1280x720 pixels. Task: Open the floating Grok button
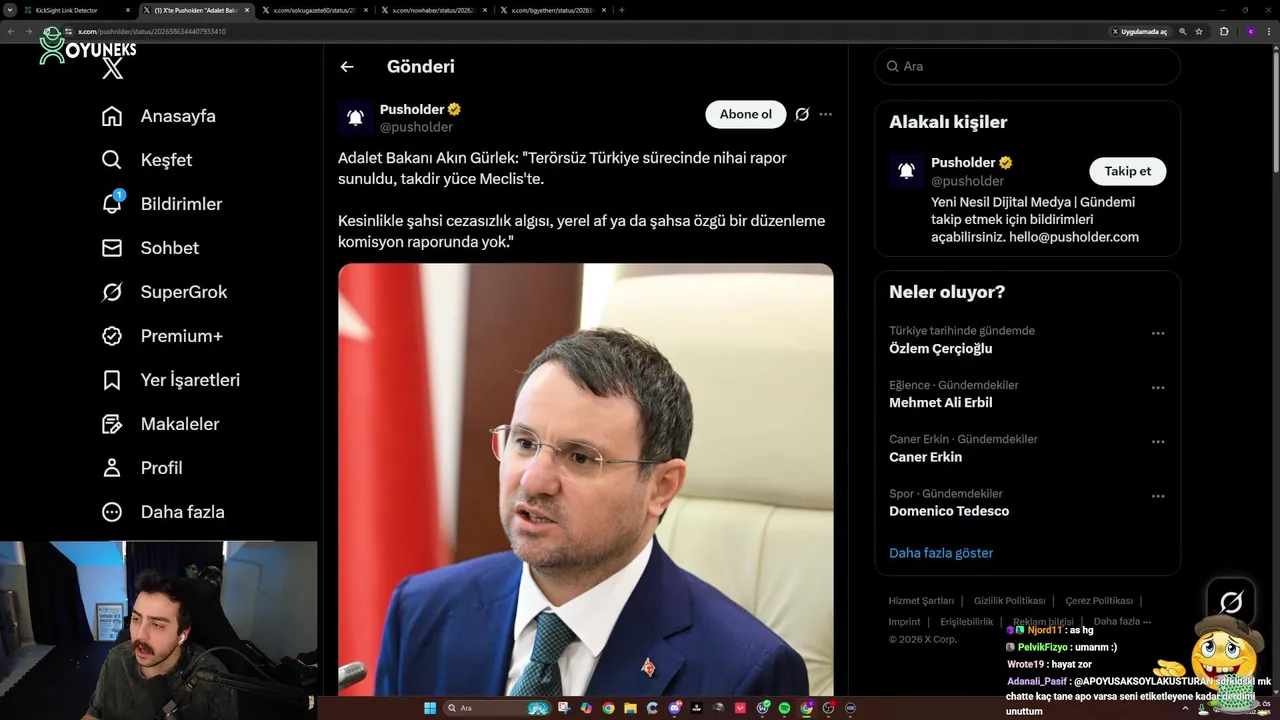click(x=1231, y=602)
